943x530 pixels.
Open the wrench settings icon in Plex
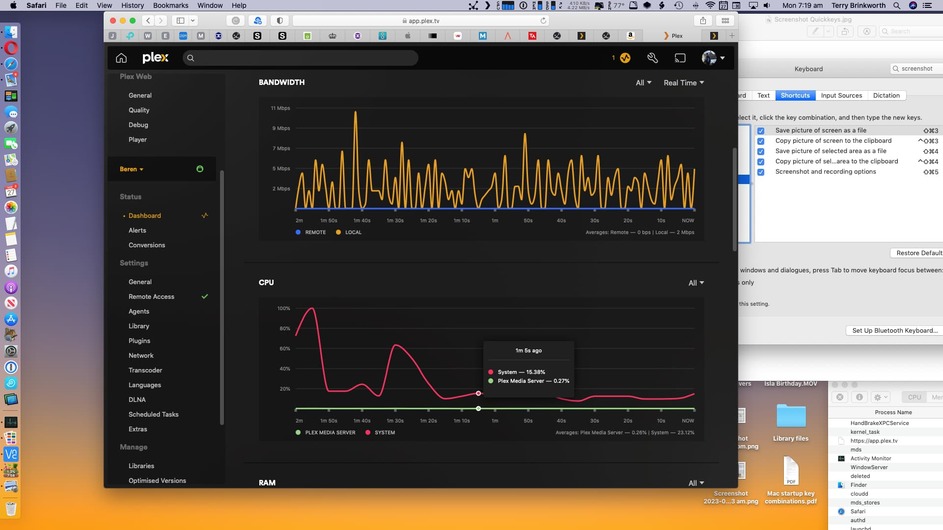(653, 58)
